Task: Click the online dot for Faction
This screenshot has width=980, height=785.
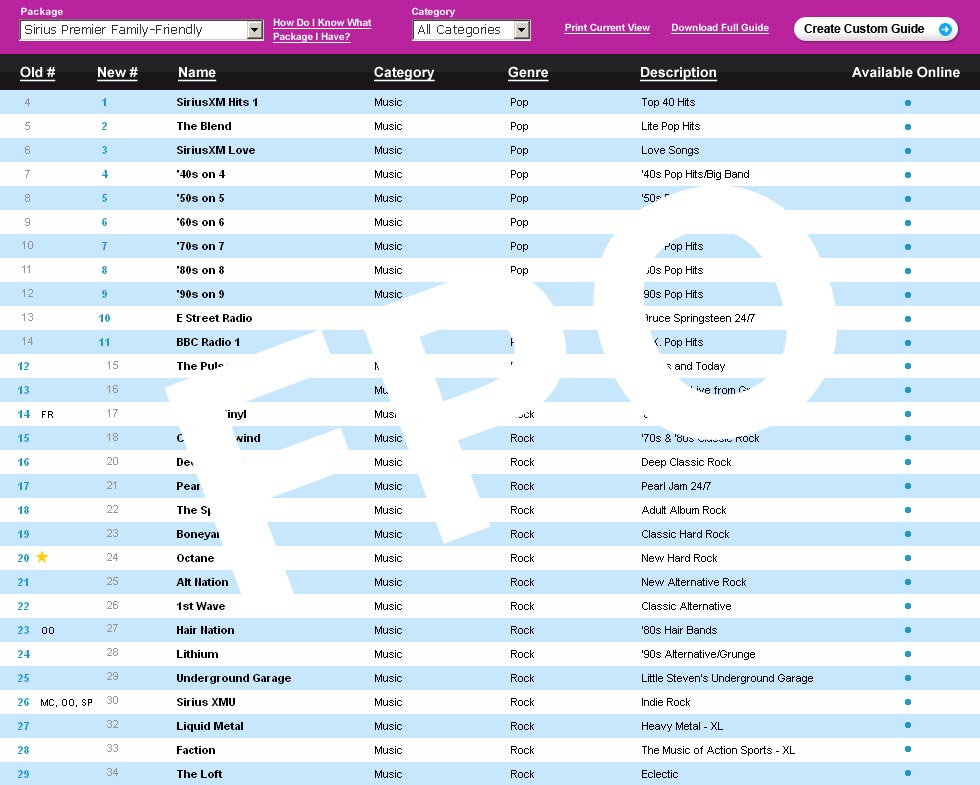Action: pyautogui.click(x=908, y=749)
